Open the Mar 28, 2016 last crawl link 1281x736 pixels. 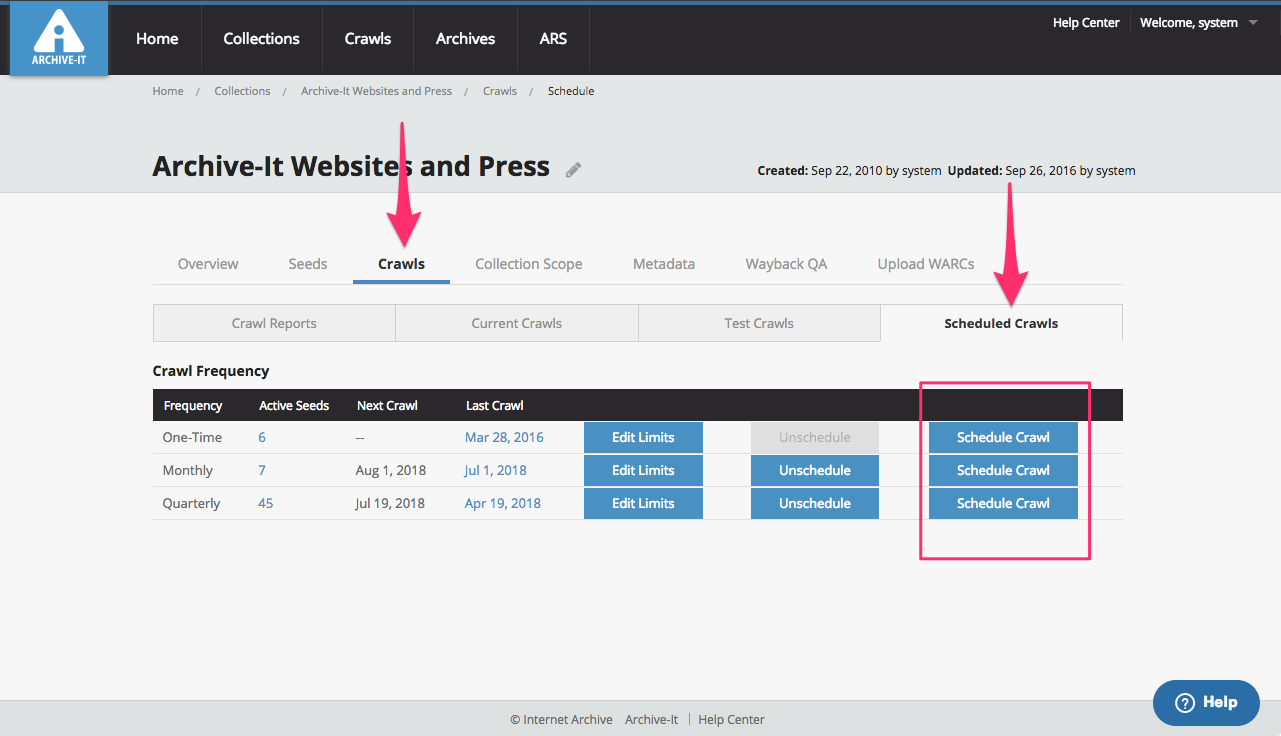pos(504,437)
